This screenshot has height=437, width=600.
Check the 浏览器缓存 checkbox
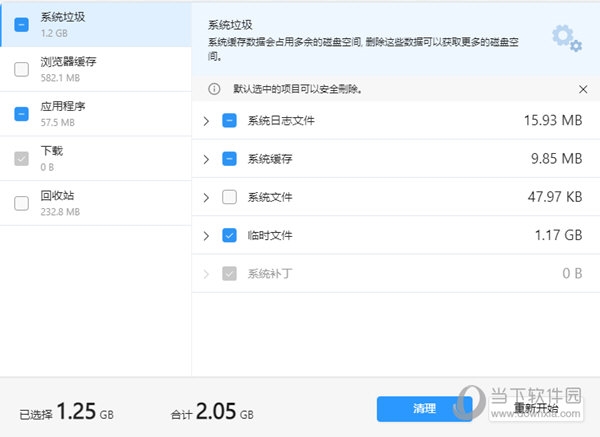[21, 69]
